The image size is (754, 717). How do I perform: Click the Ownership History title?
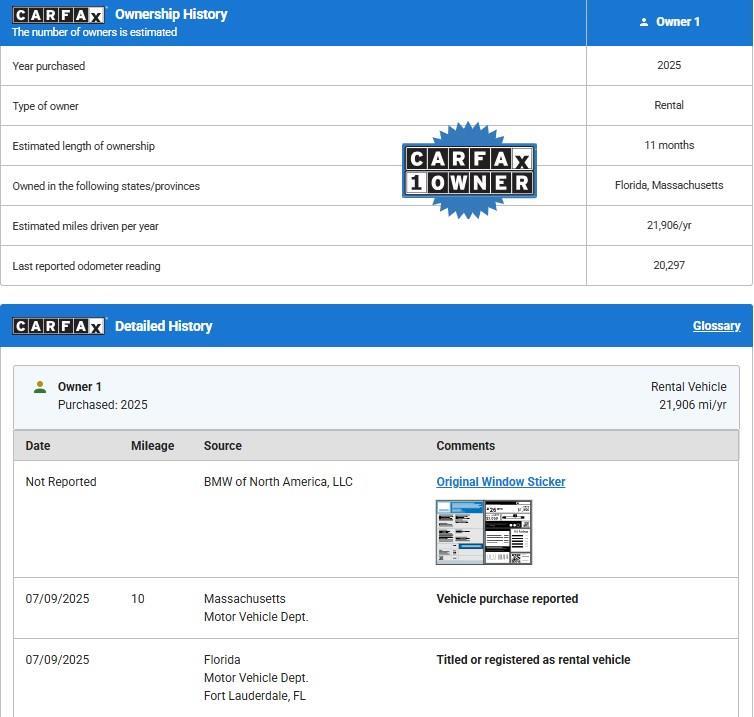(x=171, y=14)
